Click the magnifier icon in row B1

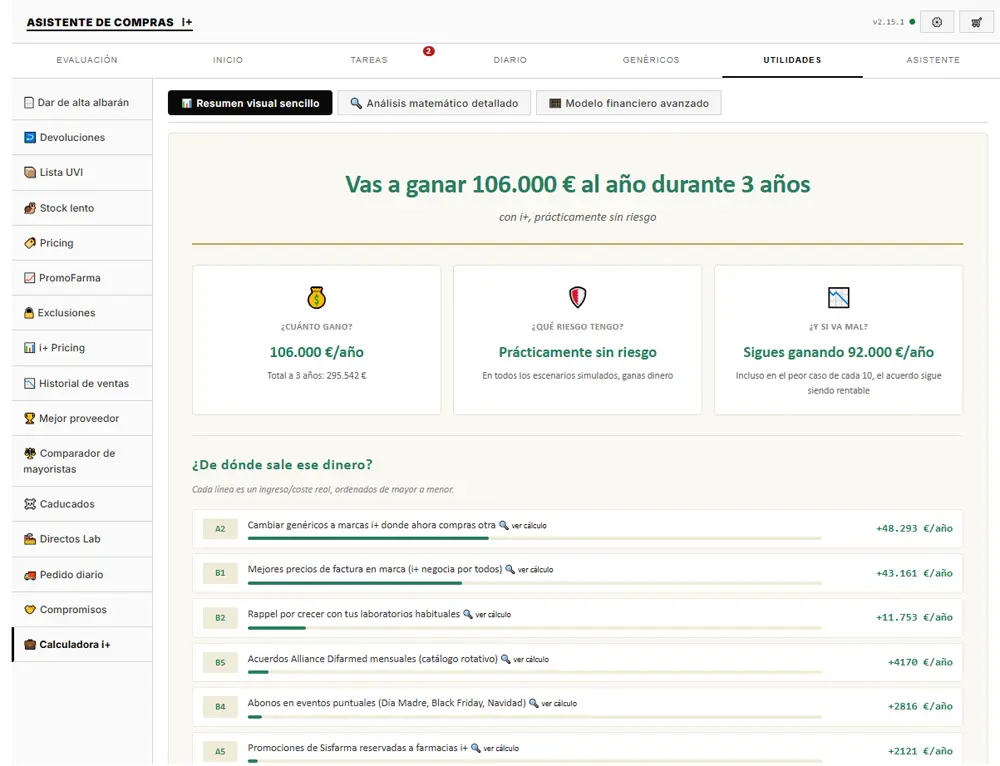click(x=510, y=570)
